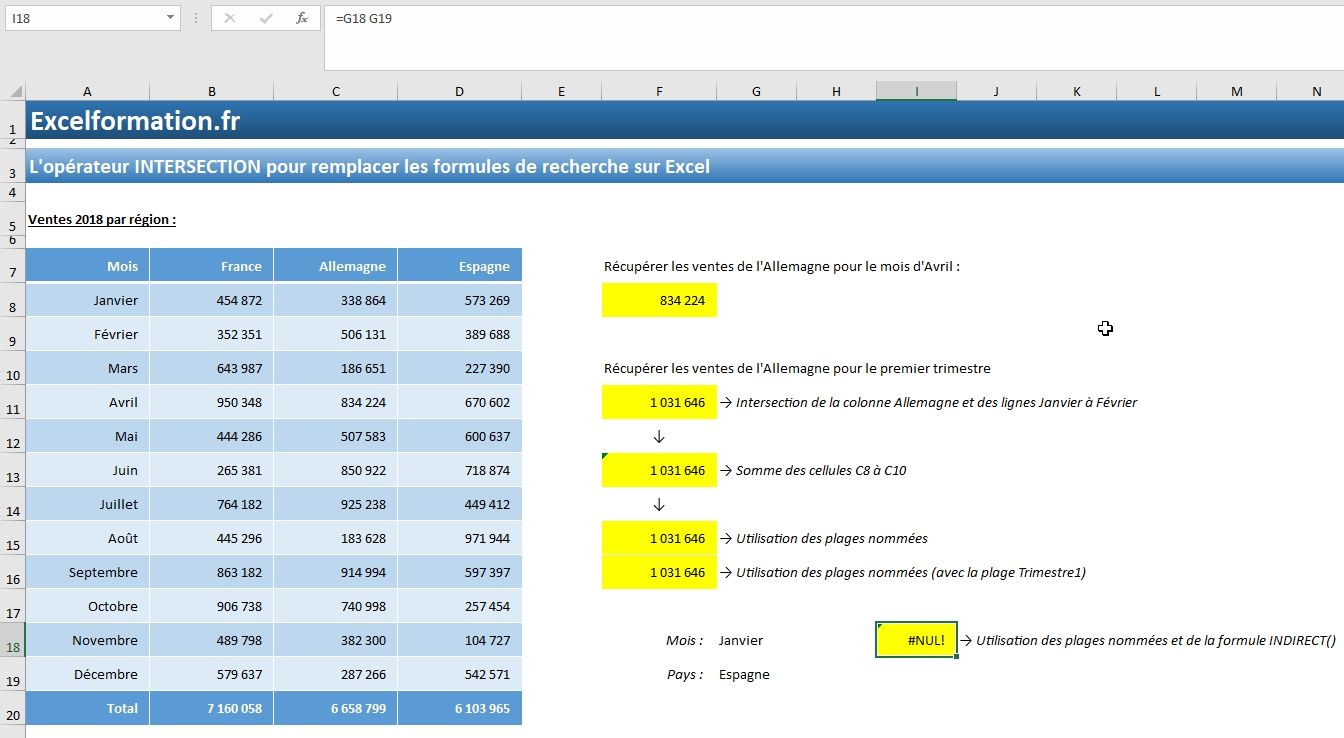Click the Allemagne table header cell
1344x738 pixels.
[335, 266]
